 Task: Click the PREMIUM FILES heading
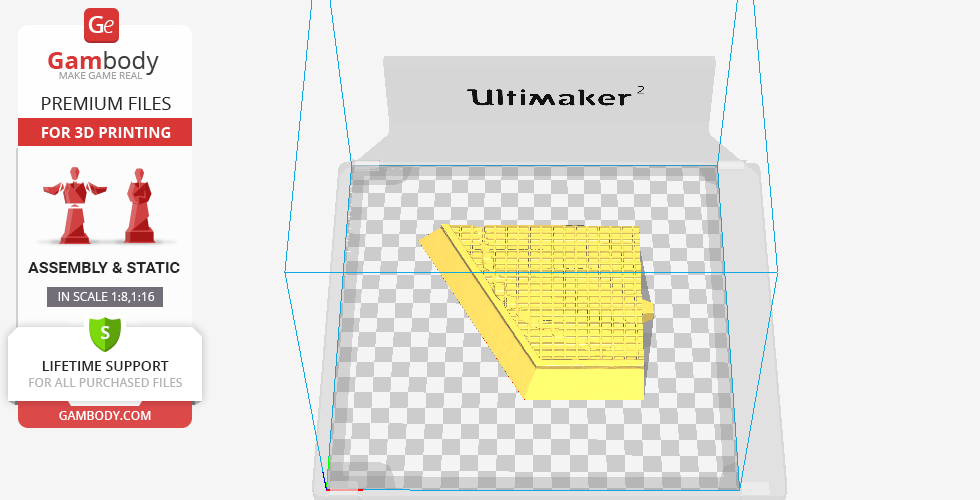pos(105,104)
